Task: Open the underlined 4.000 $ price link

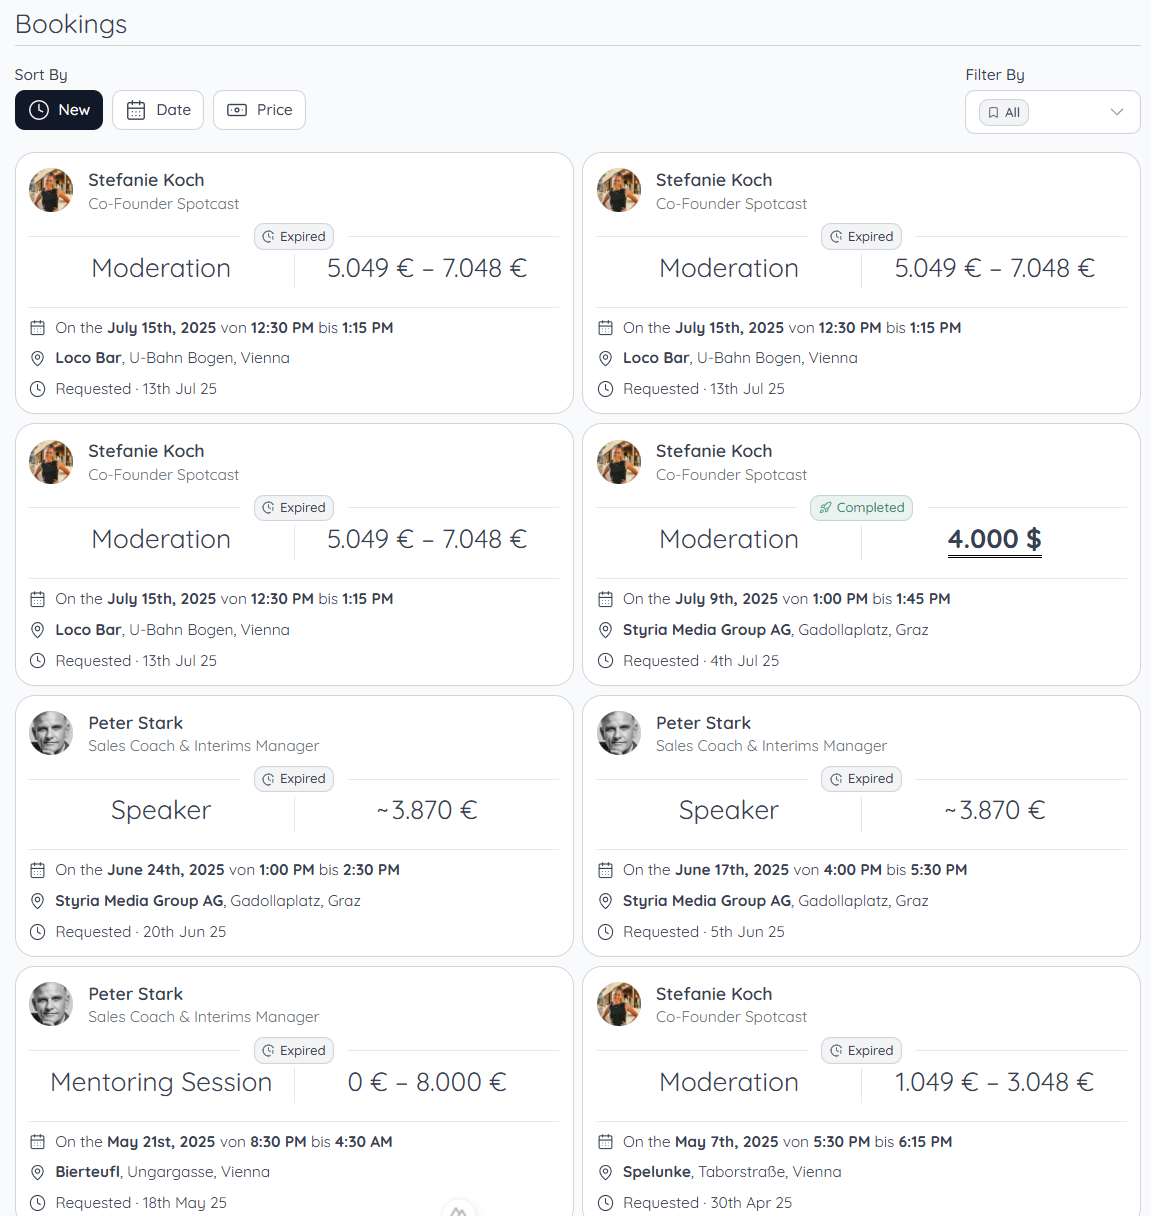Action: coord(994,539)
